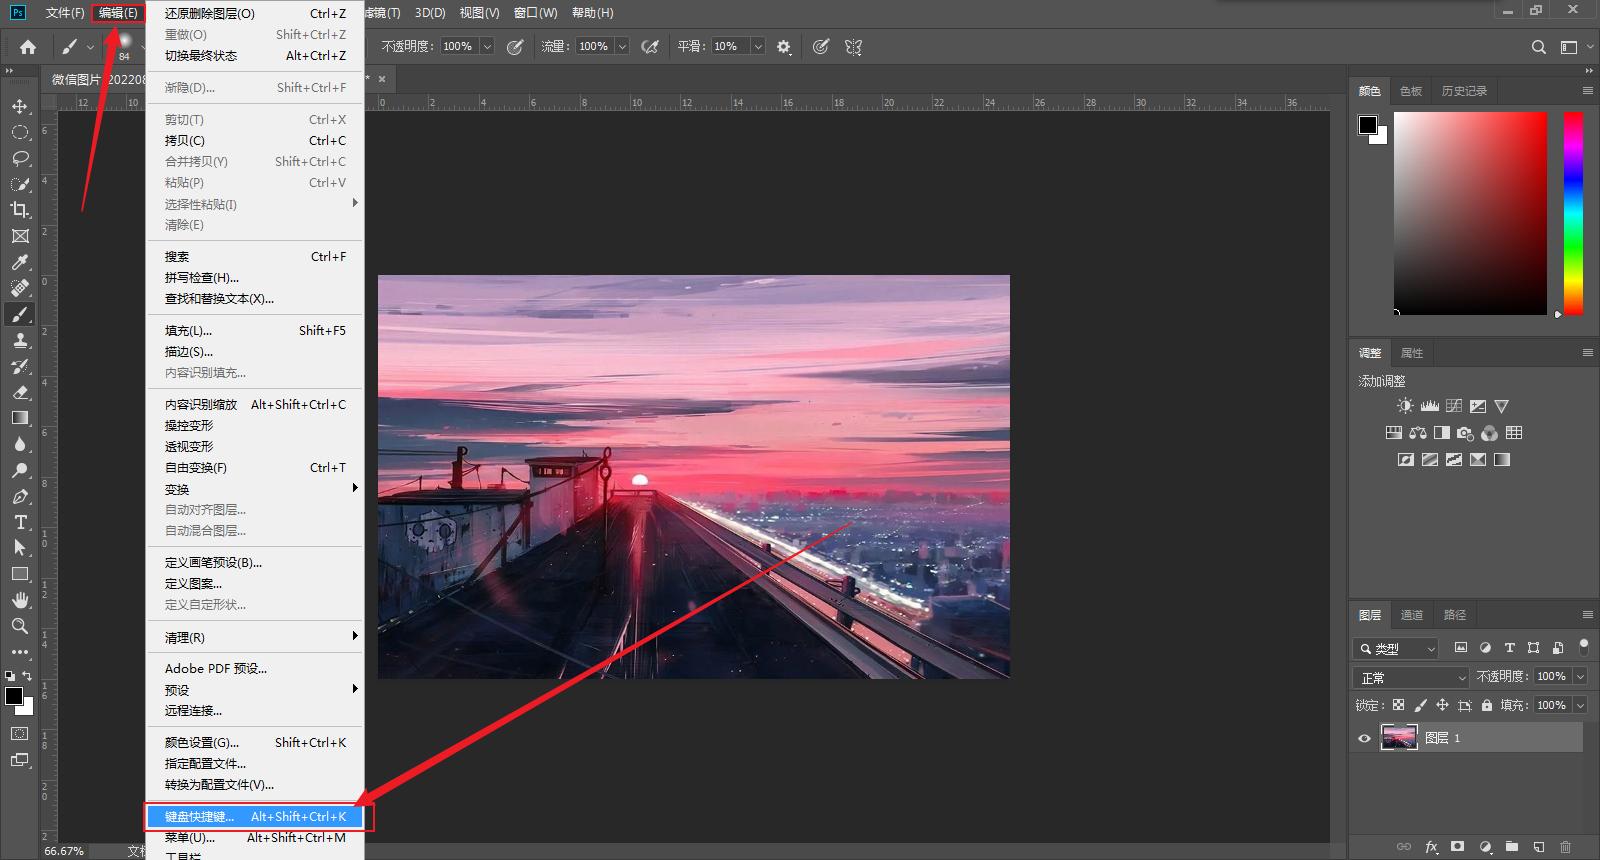Image resolution: width=1600 pixels, height=860 pixels.
Task: Click the rainbow hue slider strip
Action: [x=1573, y=213]
